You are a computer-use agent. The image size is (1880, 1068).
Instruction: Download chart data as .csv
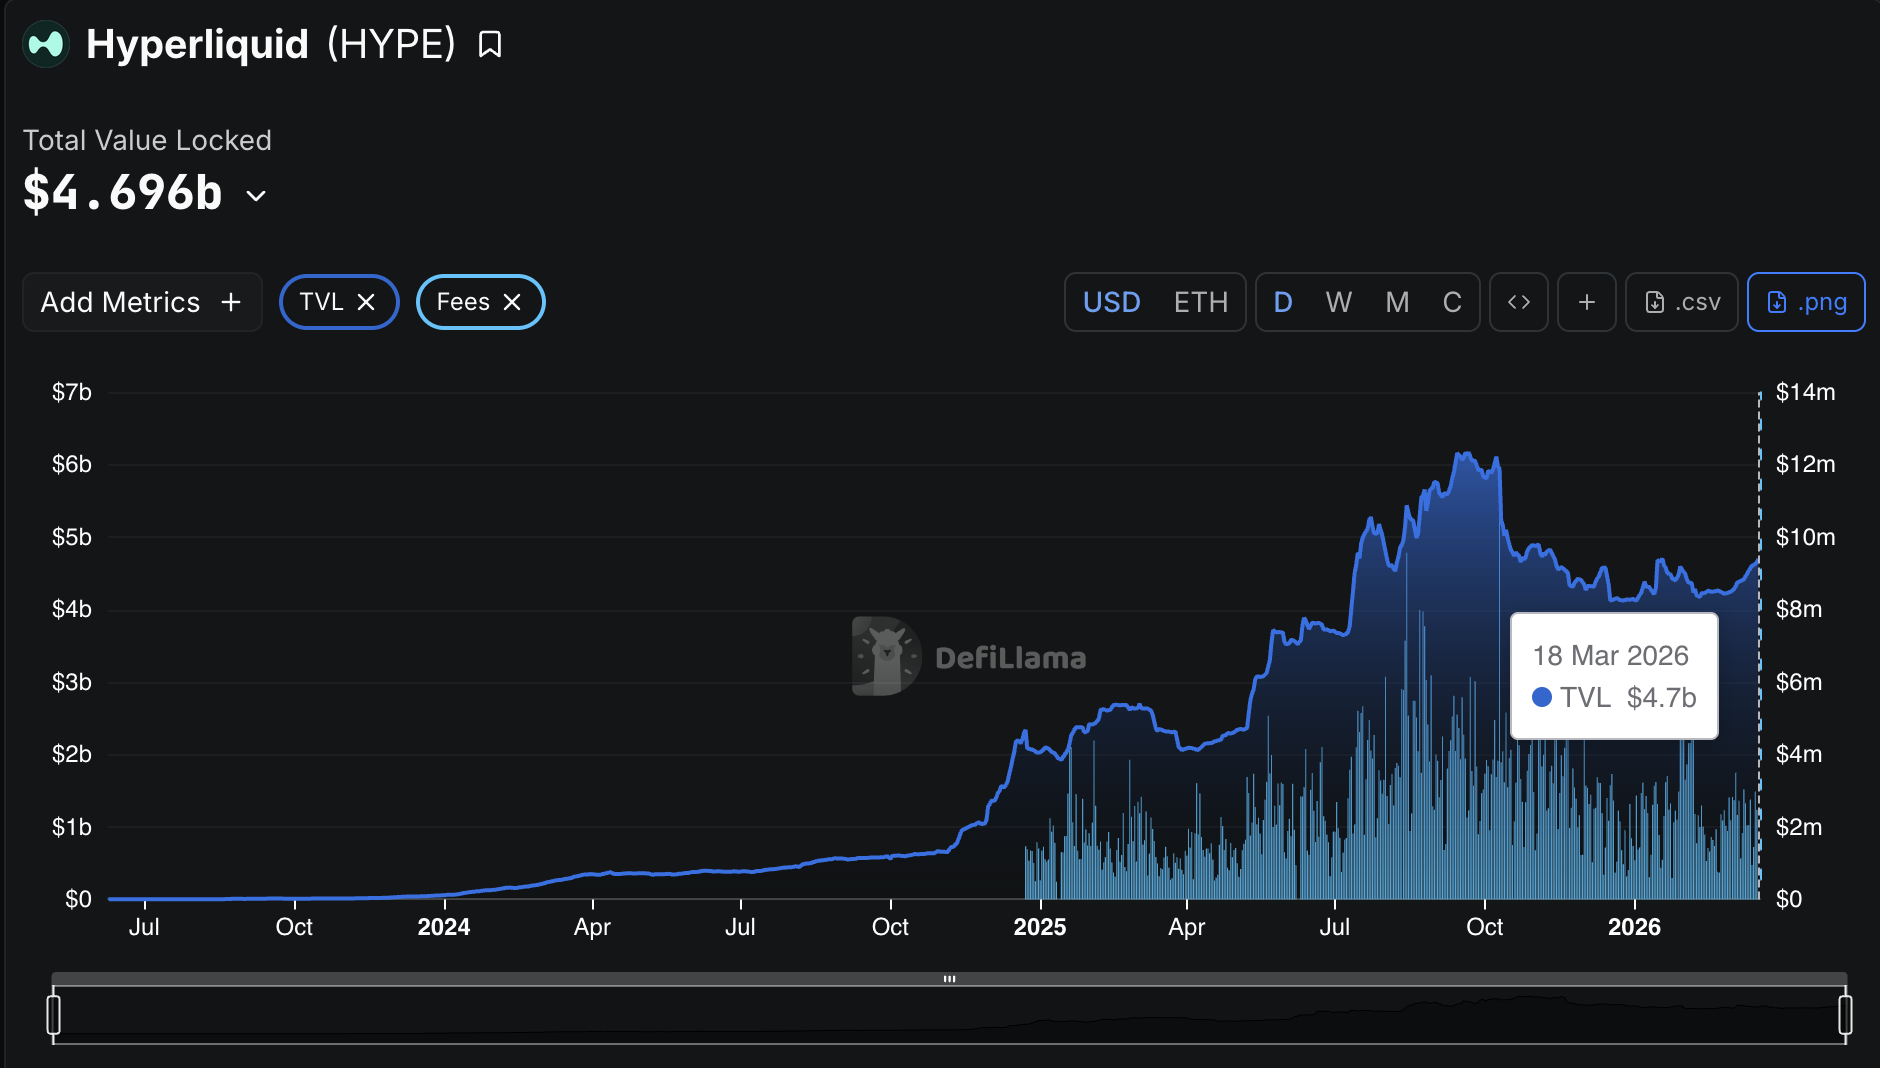click(x=1682, y=302)
